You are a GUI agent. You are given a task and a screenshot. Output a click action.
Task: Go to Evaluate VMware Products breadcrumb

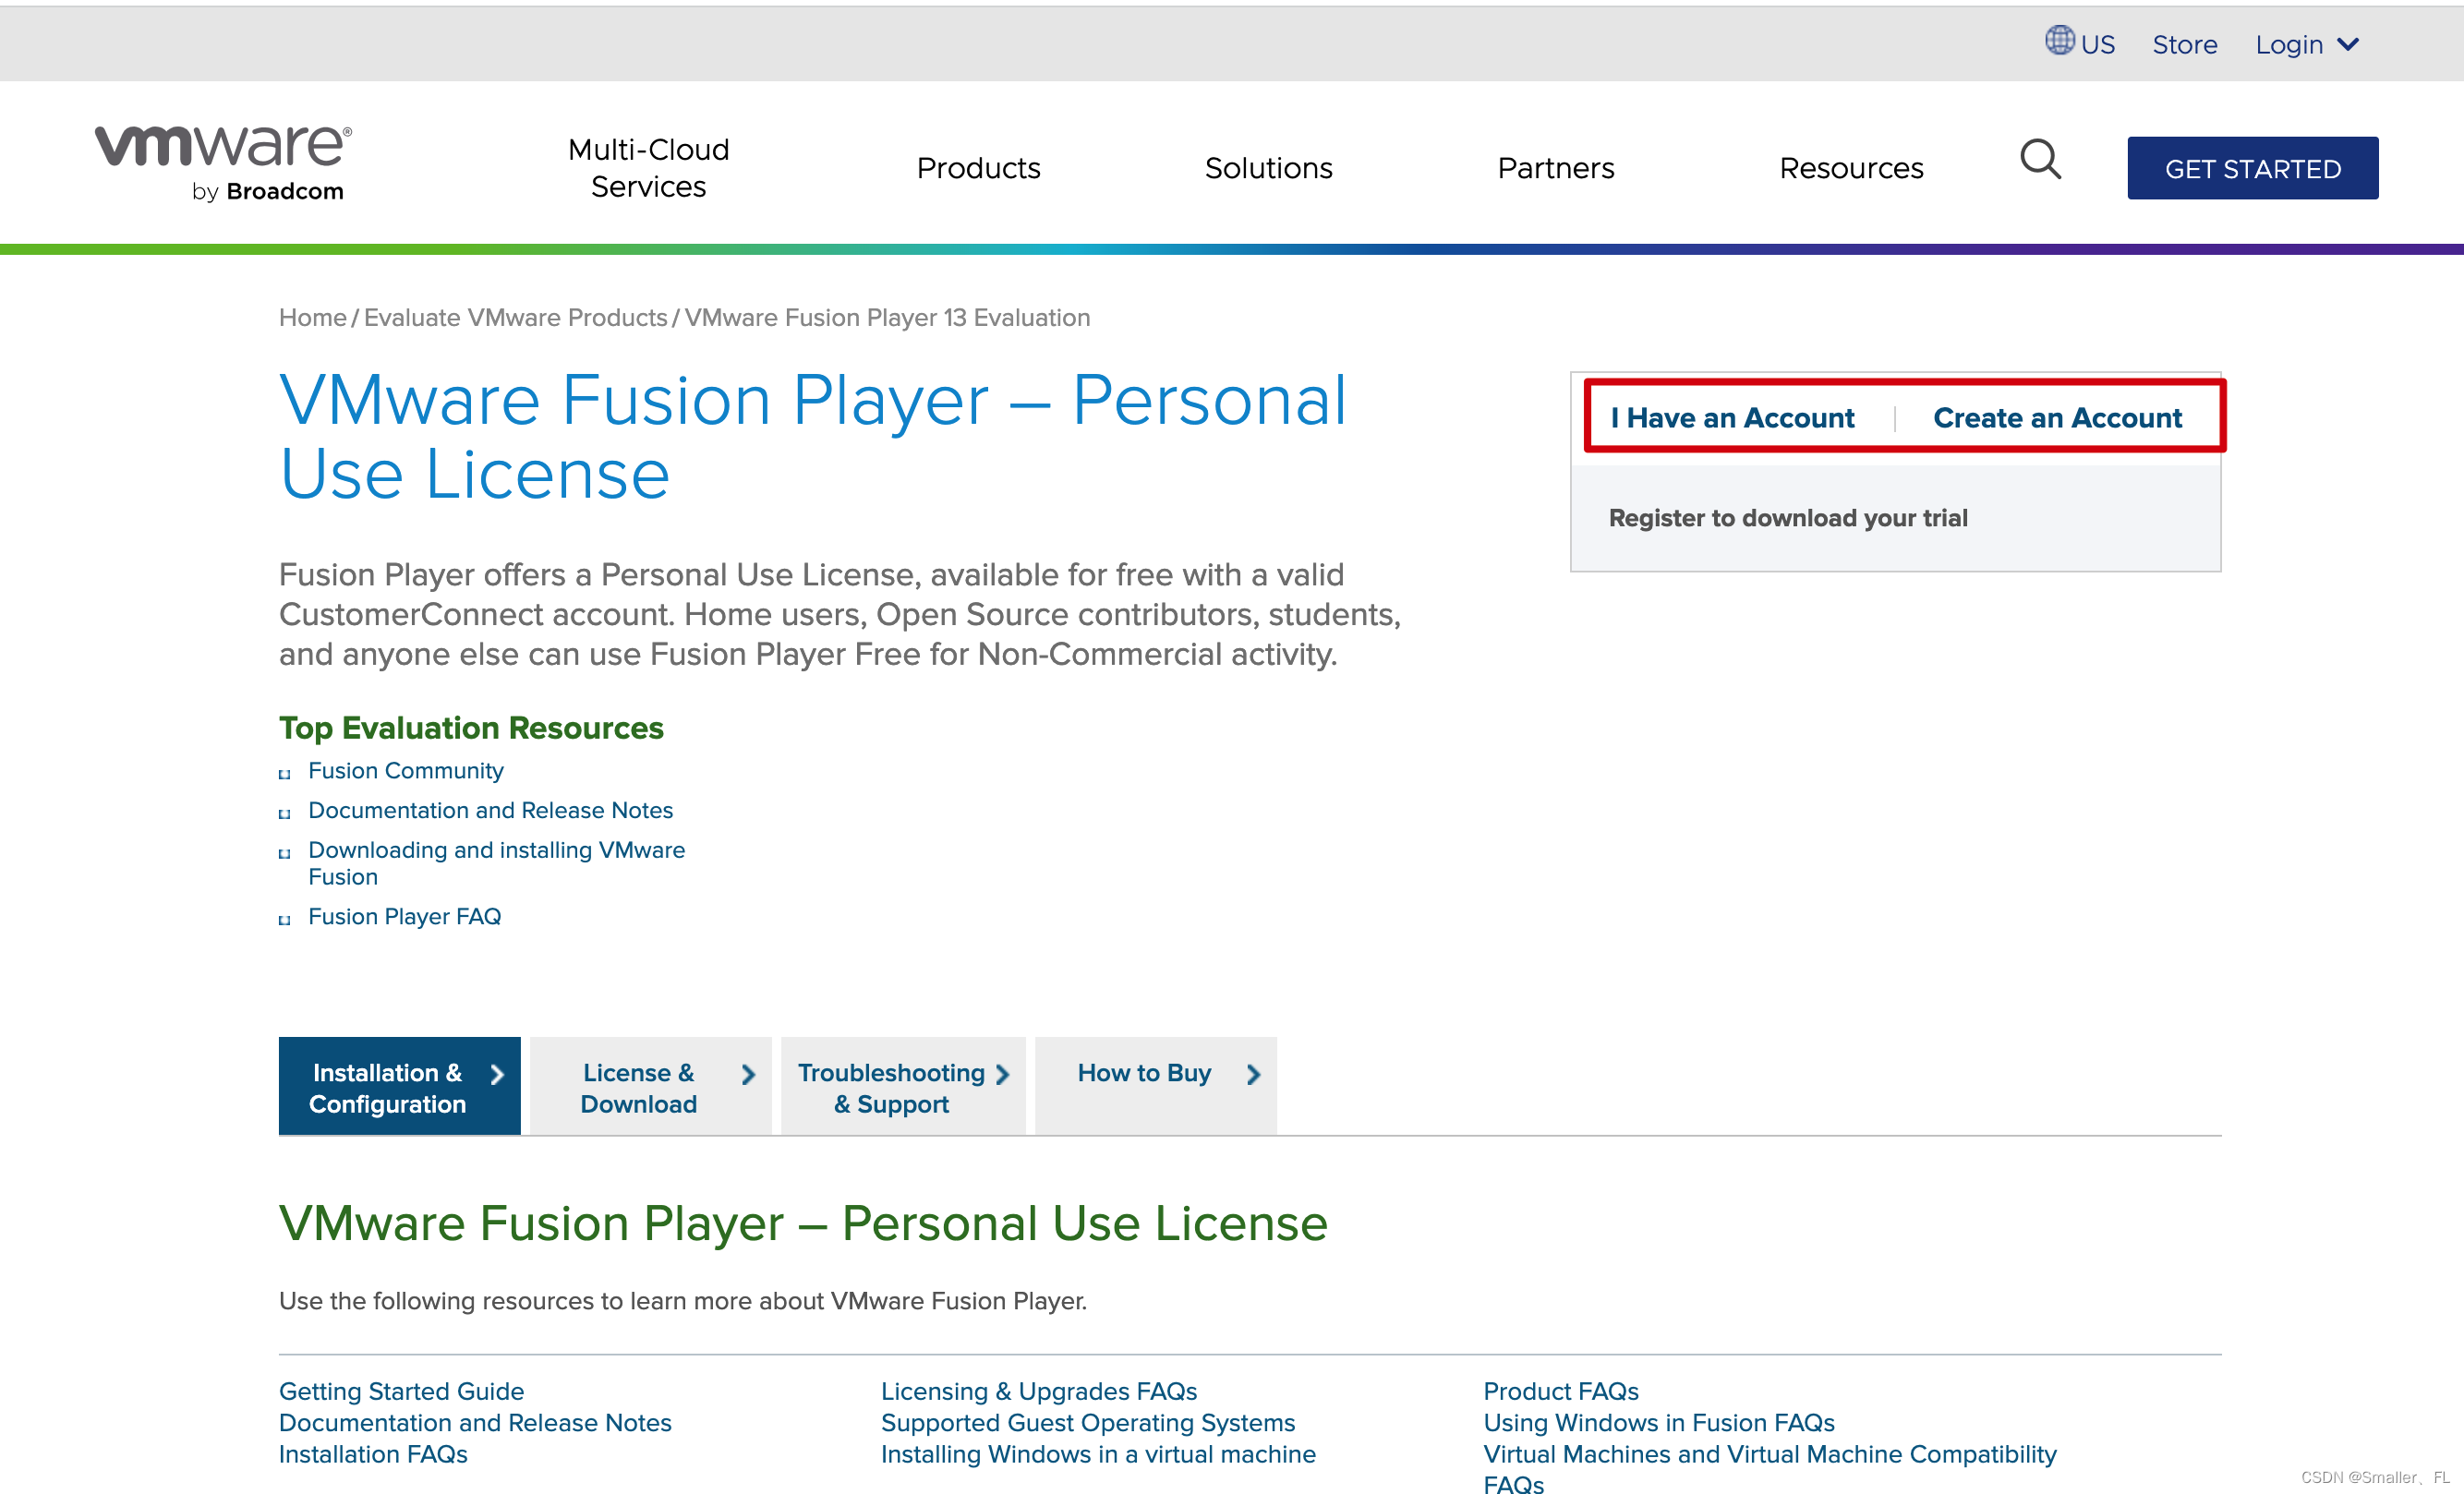[x=515, y=318]
